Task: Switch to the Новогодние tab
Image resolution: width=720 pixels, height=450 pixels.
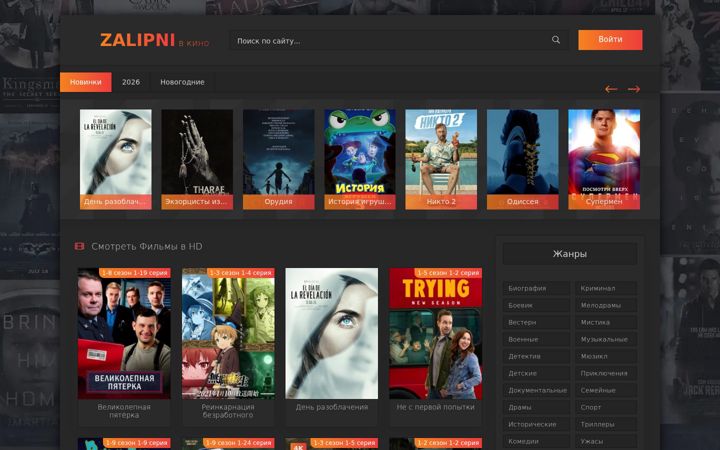Action: click(182, 82)
